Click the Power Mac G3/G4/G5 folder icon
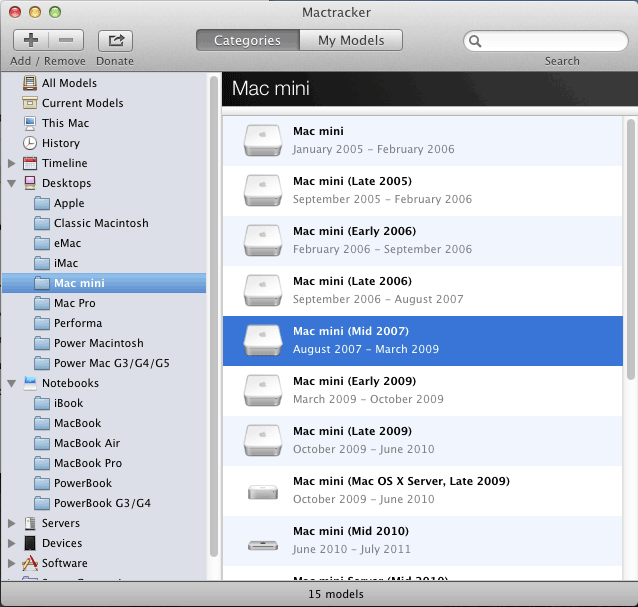Screen dimensions: 638x607 pyautogui.click(x=42, y=363)
